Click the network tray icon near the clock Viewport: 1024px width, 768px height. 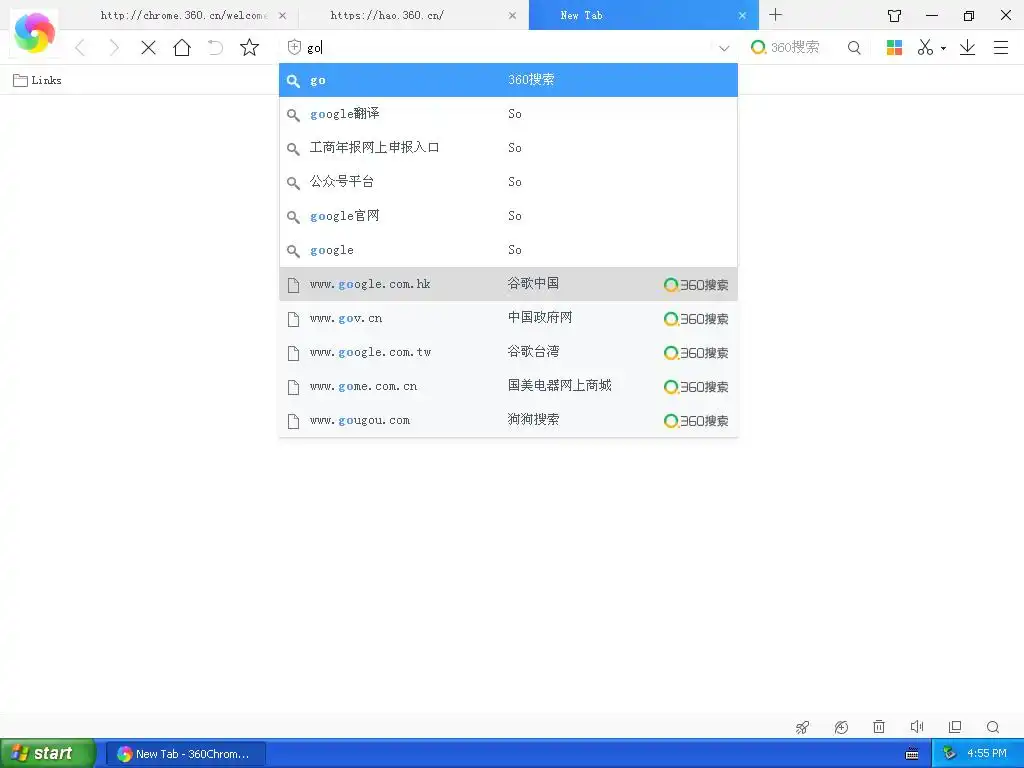pos(950,754)
